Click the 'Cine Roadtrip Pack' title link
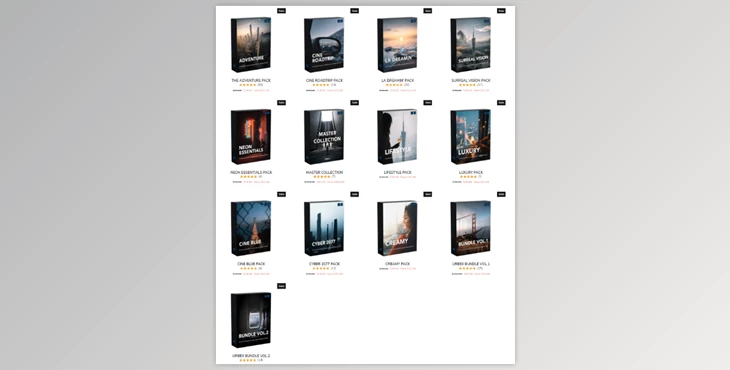The width and height of the screenshot is (730, 370). (324, 81)
